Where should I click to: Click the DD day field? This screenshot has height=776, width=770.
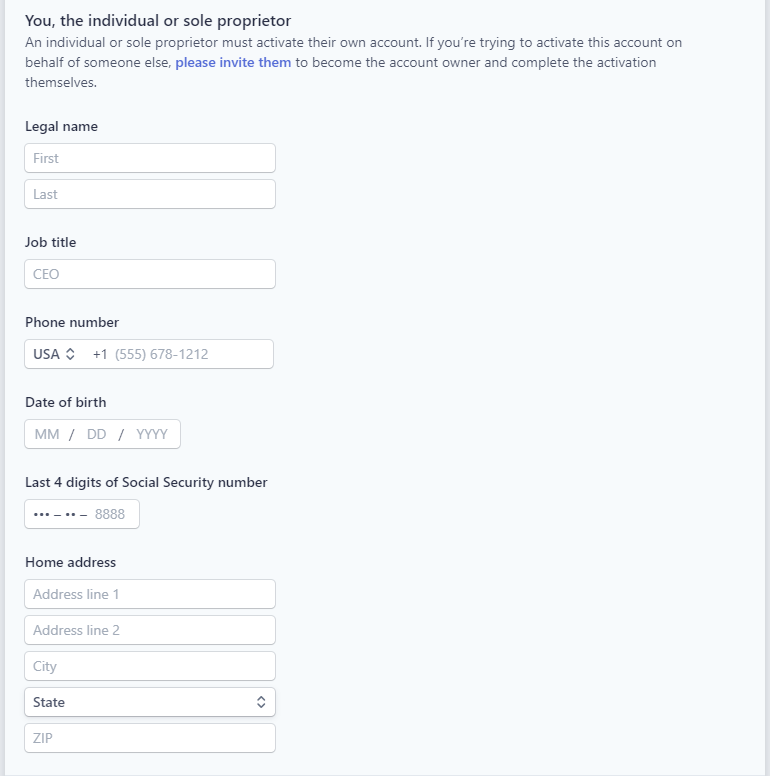(x=97, y=434)
